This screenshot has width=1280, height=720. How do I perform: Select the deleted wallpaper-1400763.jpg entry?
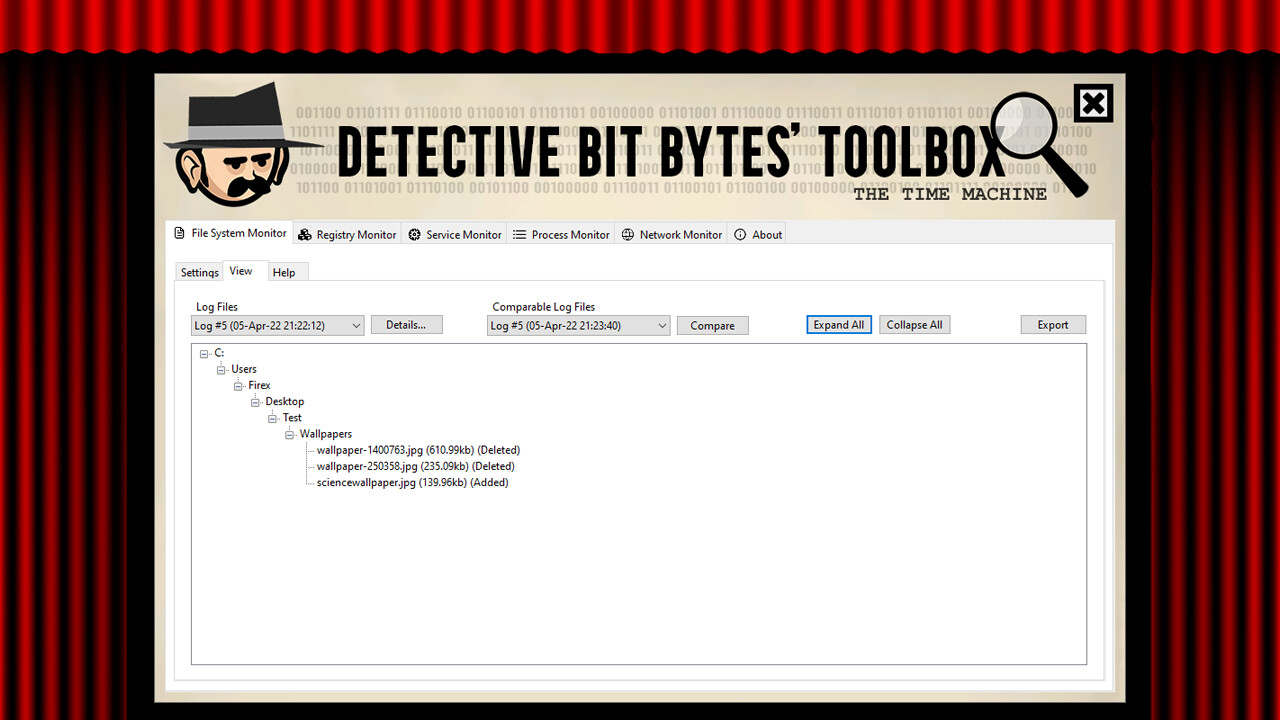(x=417, y=449)
